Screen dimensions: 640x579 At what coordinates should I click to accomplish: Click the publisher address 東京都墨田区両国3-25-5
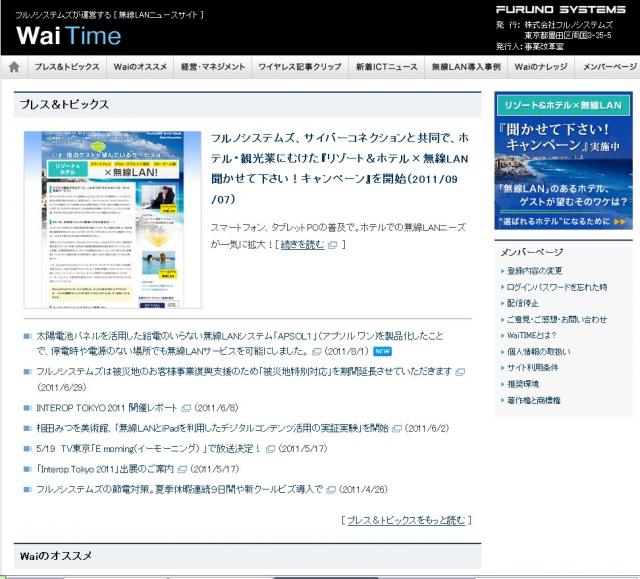coord(568,35)
